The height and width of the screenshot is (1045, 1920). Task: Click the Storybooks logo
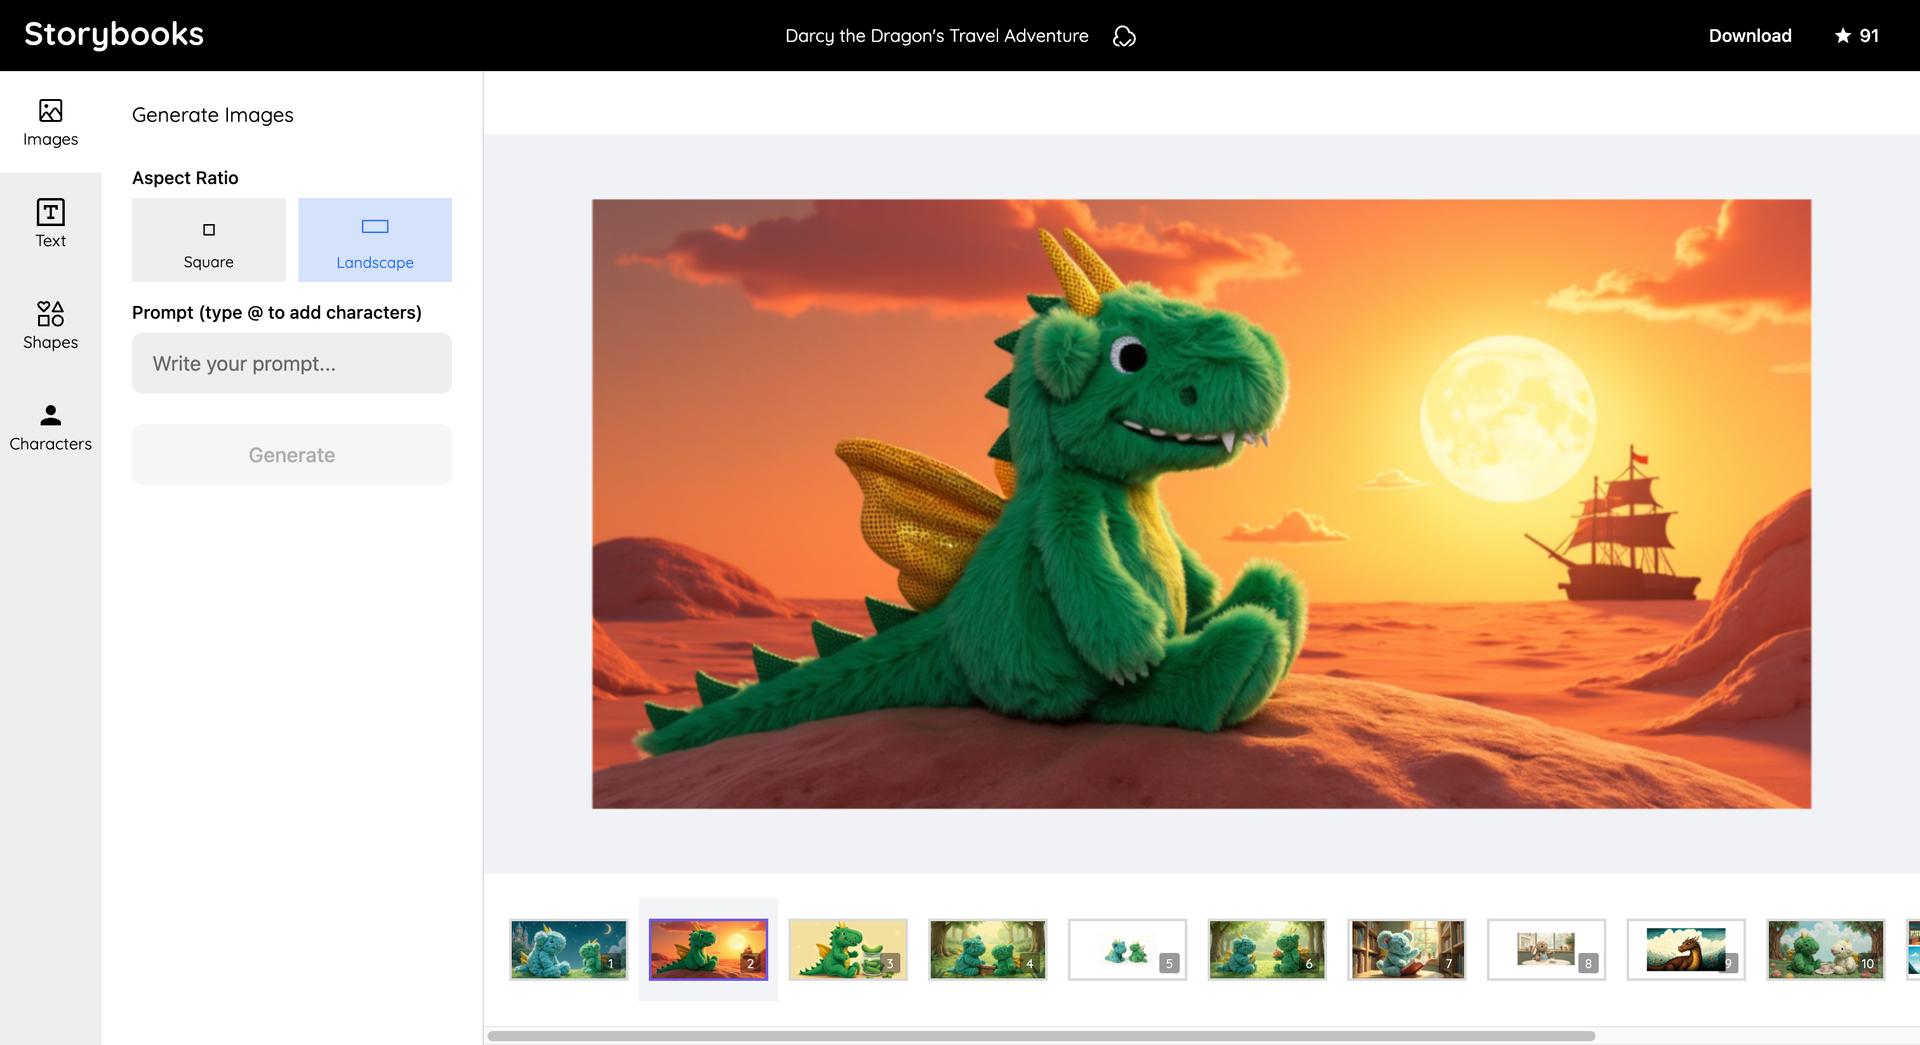[113, 33]
